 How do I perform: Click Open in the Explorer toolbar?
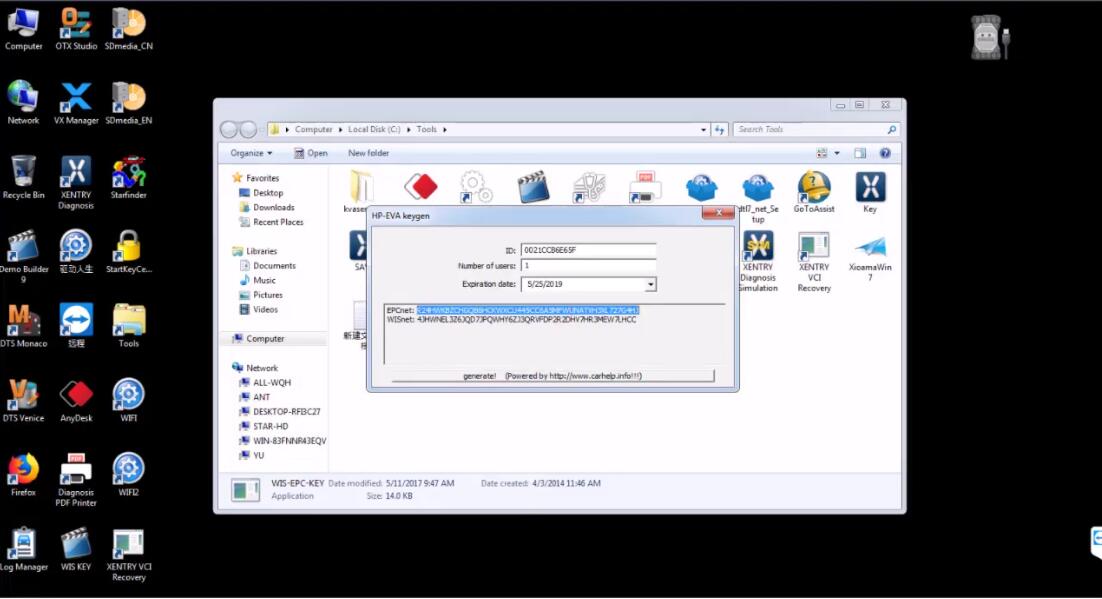[311, 153]
